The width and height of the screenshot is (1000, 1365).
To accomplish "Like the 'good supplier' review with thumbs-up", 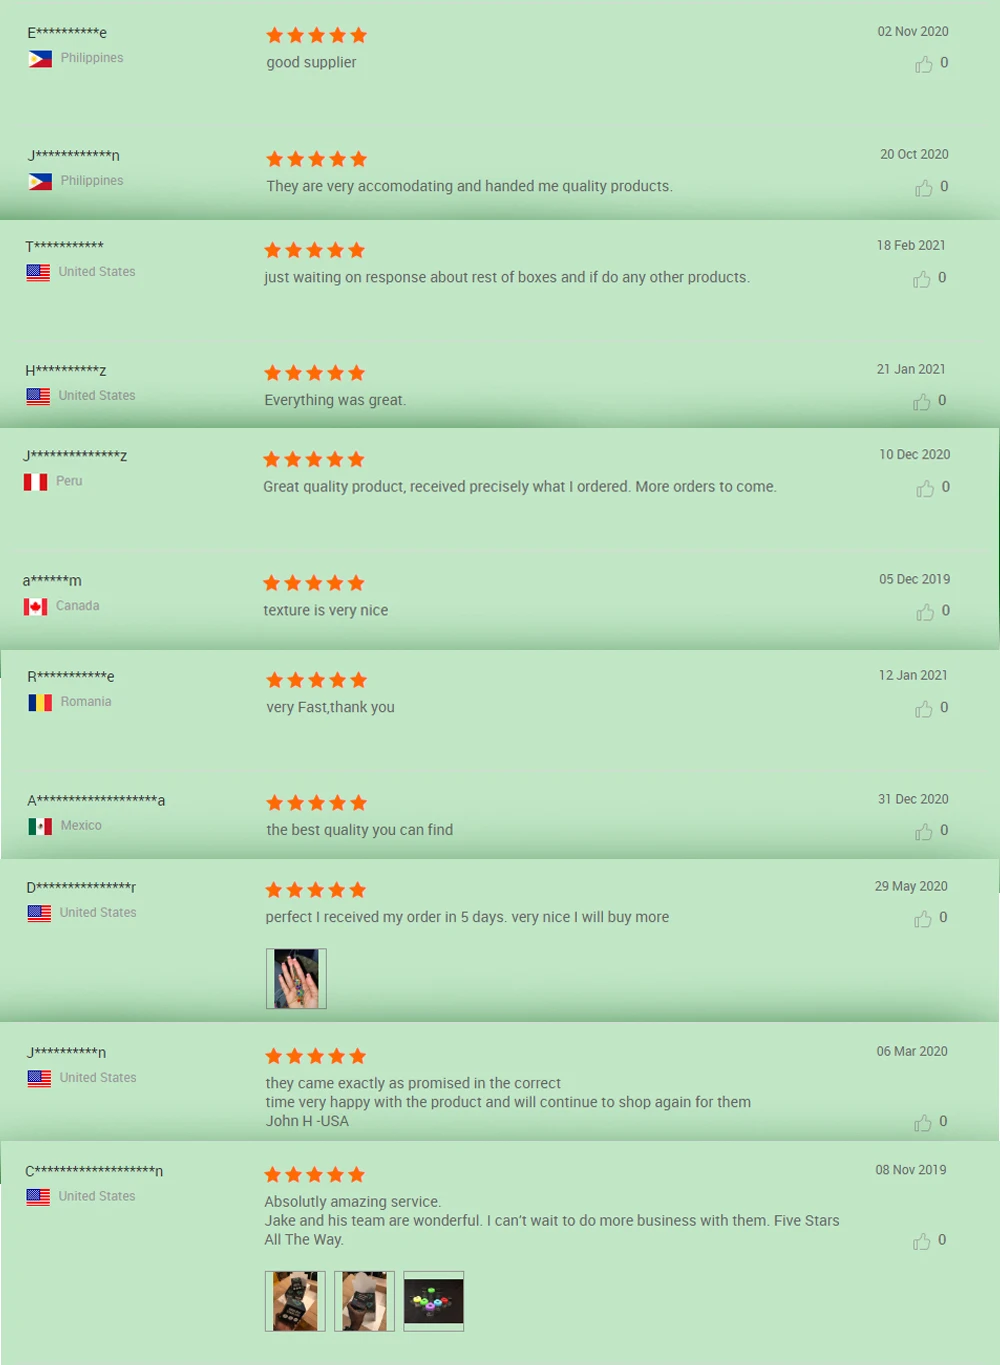I will click(x=924, y=64).
